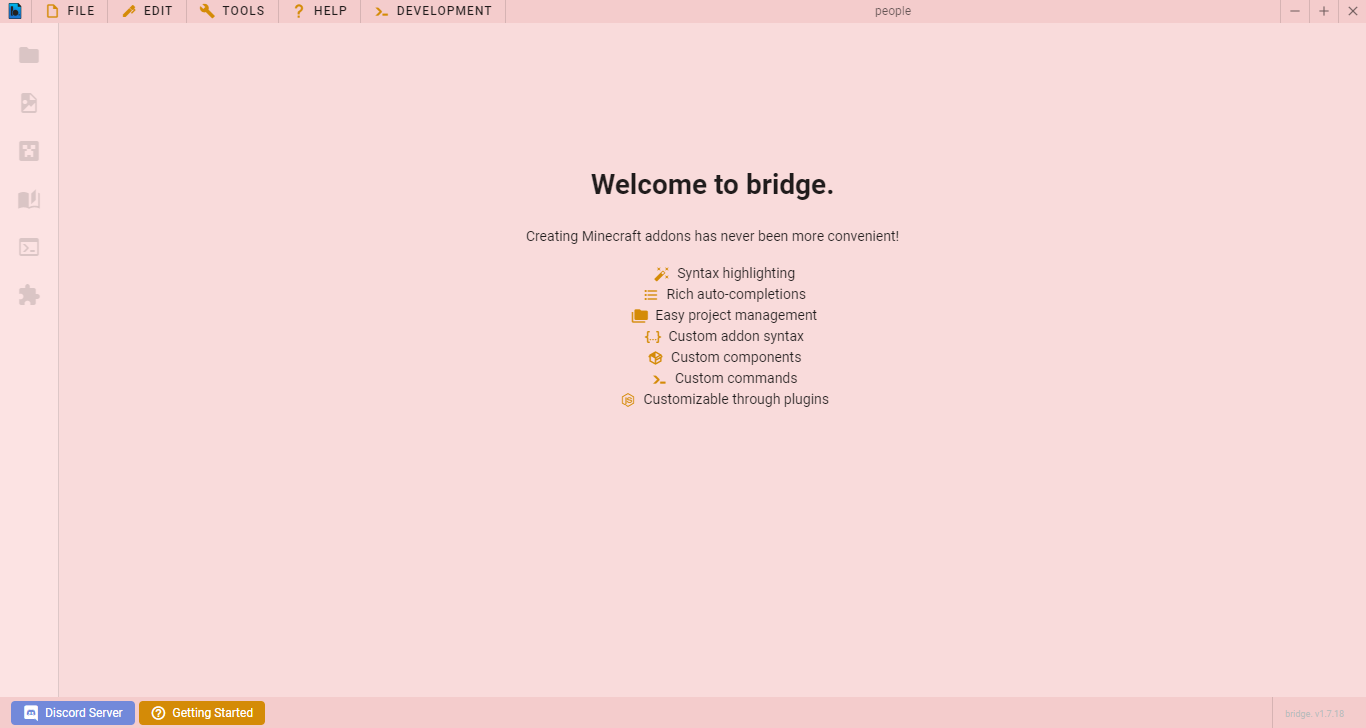This screenshot has height=728, width=1366.
Task: Click the 'Custom addon syntax' text
Action: click(x=736, y=337)
